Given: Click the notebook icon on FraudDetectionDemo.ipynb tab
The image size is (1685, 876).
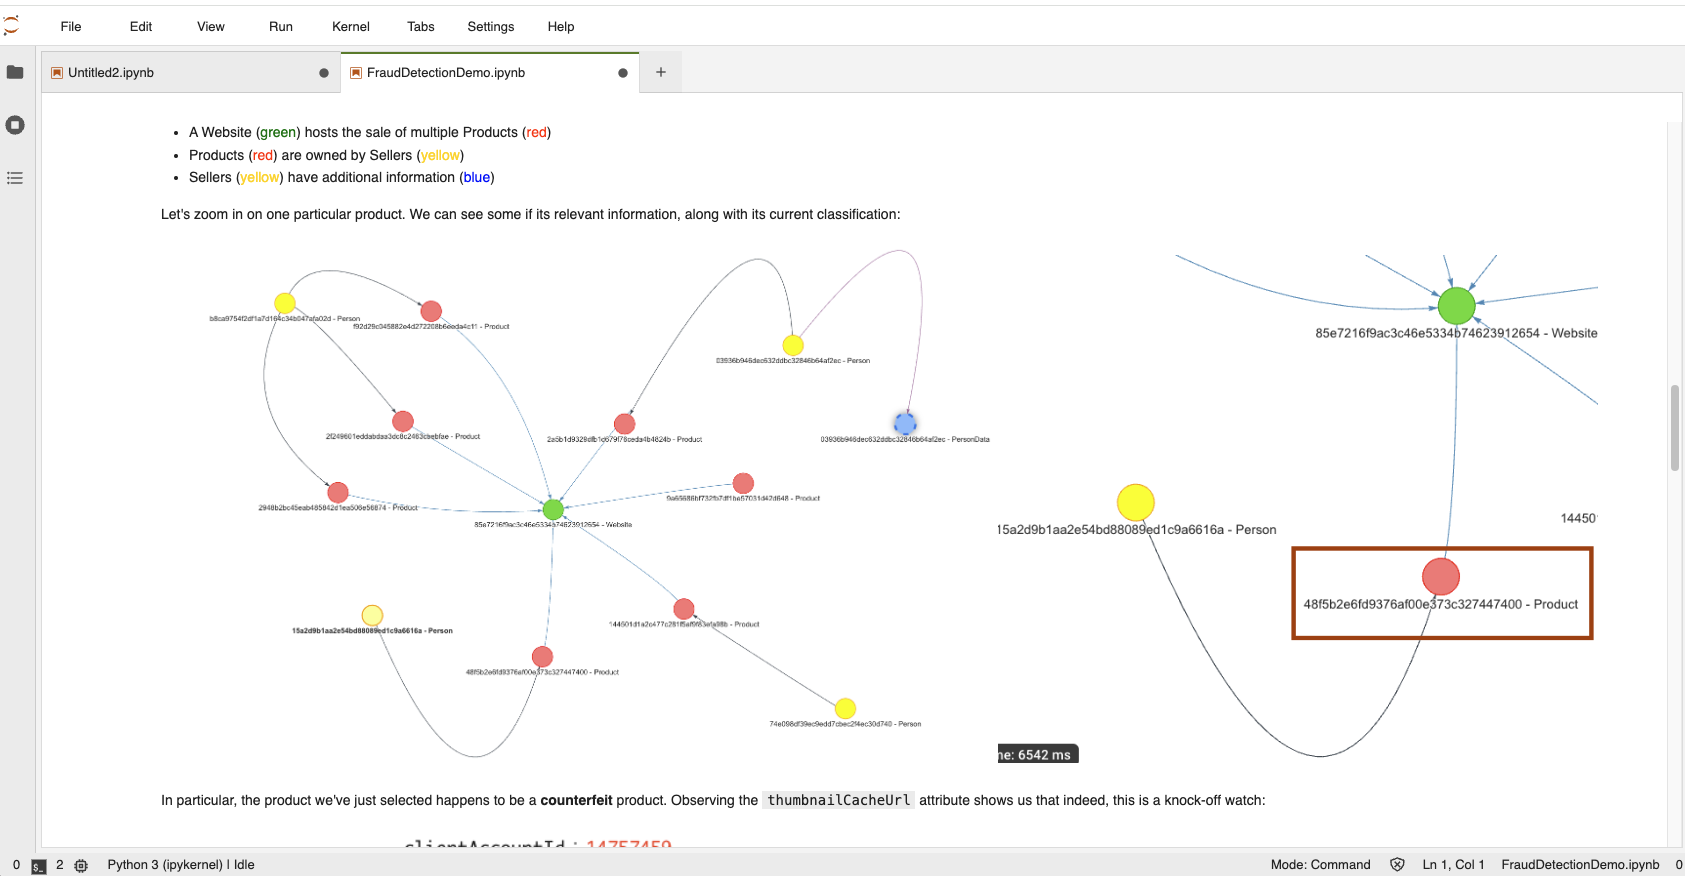Looking at the screenshot, I should 356,73.
